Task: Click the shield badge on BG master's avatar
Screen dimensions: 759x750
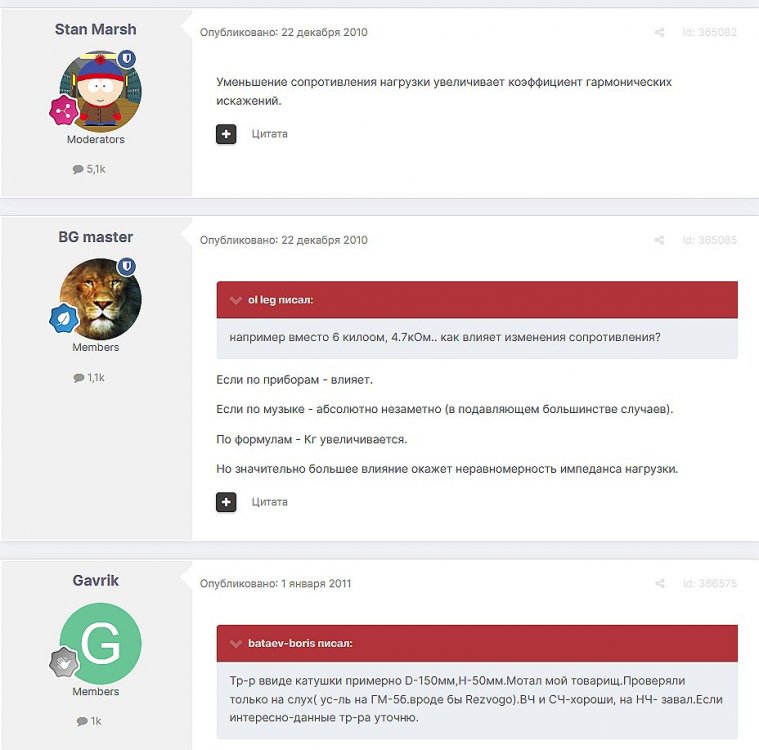Action: click(127, 266)
